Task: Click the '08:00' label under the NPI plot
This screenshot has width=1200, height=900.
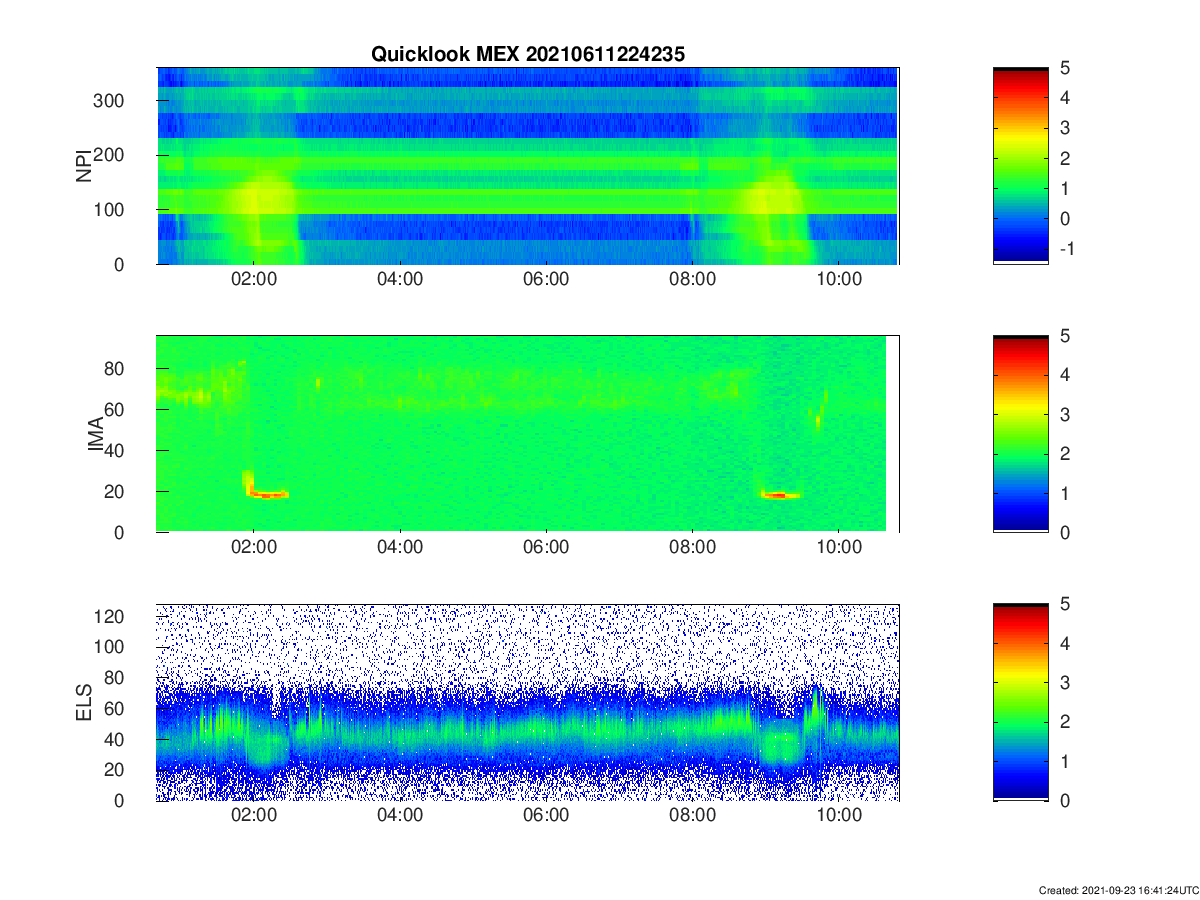Action: 692,280
